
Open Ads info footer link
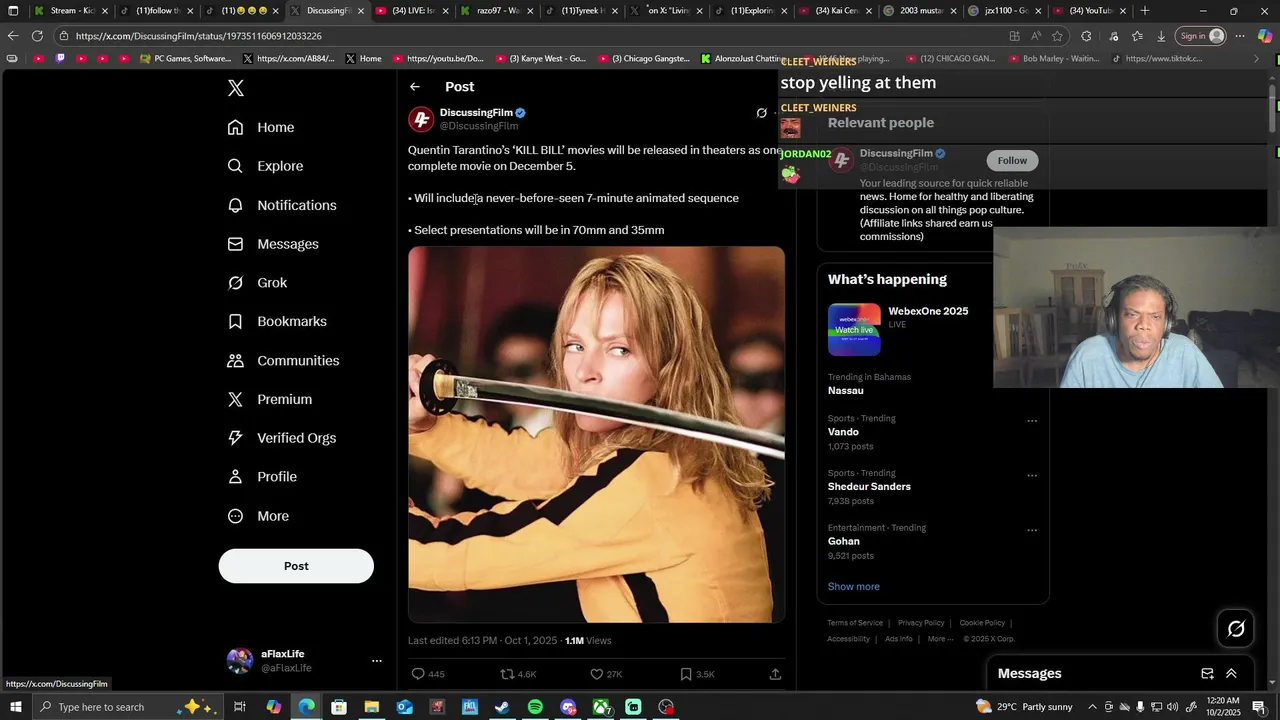coord(899,639)
